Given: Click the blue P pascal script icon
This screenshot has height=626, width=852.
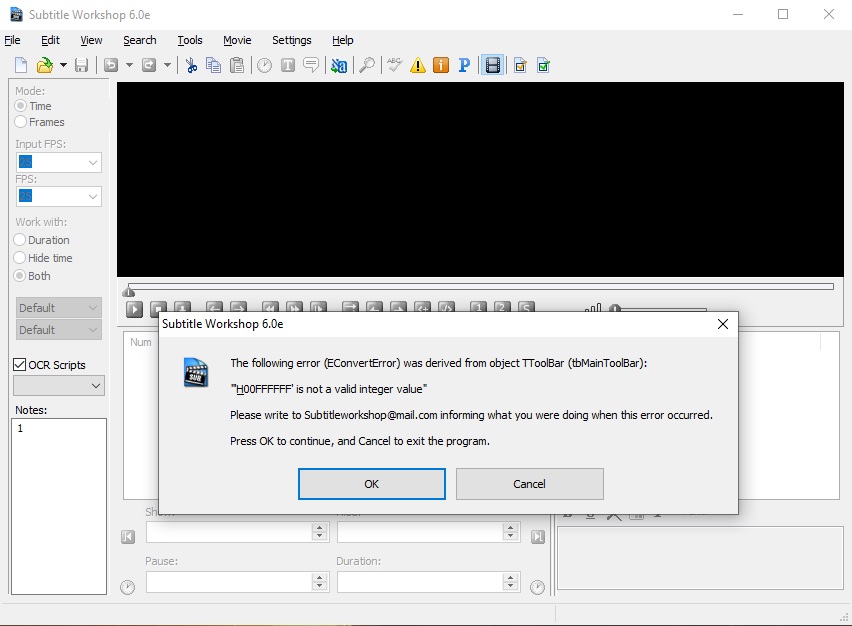Looking at the screenshot, I should click(464, 66).
